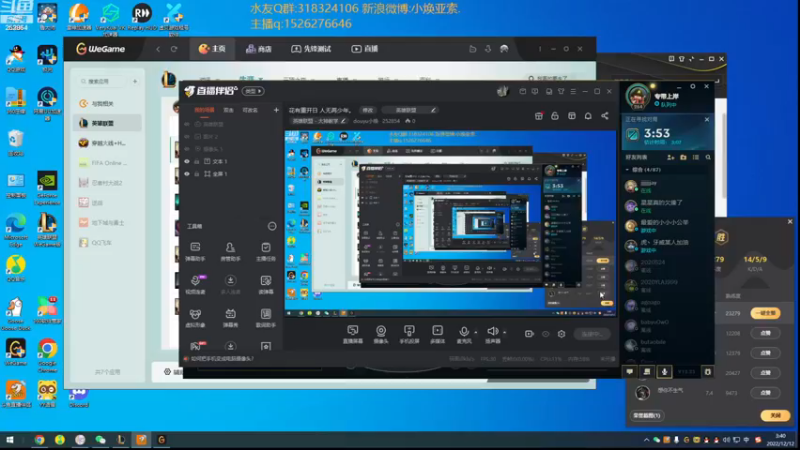This screenshot has height=450, width=800.
Task: Click the WeGame refresh icon
Action: pos(174,49)
